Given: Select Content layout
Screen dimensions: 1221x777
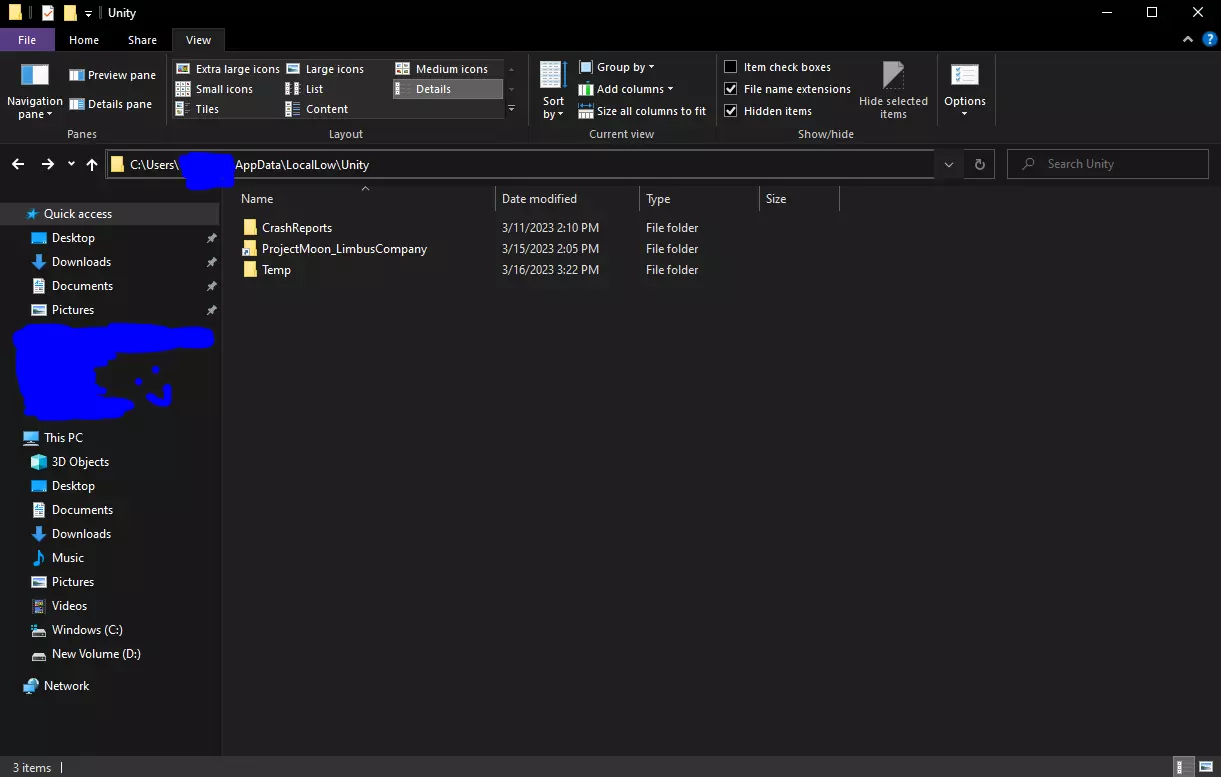Looking at the screenshot, I should 317,109.
